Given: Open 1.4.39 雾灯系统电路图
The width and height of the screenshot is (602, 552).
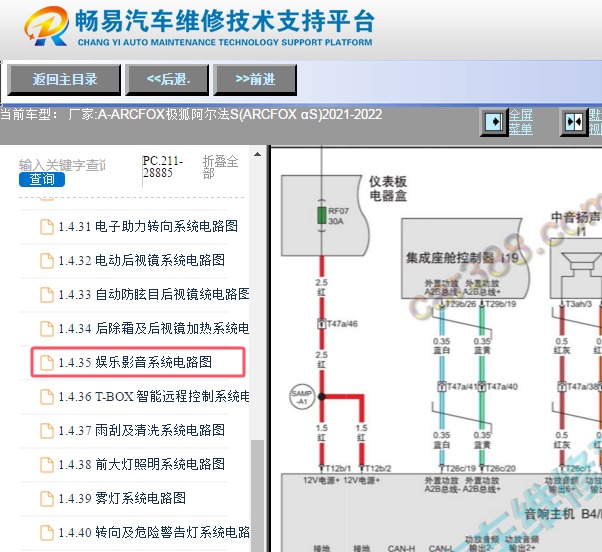Looking at the screenshot, I should coord(122,498).
